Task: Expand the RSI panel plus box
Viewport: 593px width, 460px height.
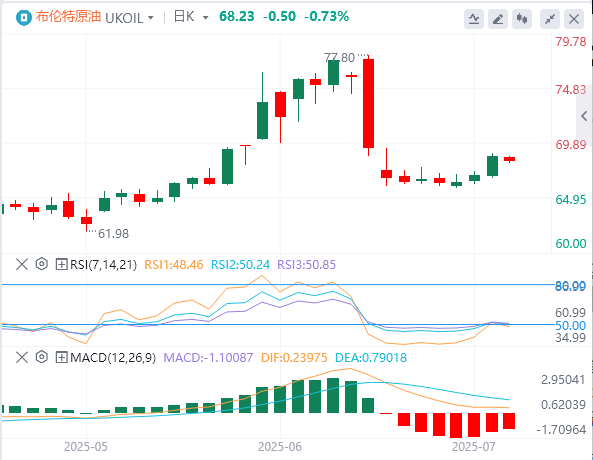Action: coord(61,264)
